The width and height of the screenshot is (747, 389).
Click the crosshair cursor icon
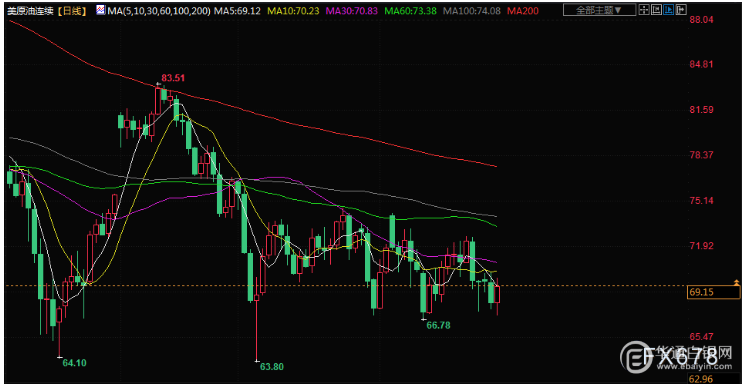click(644, 10)
